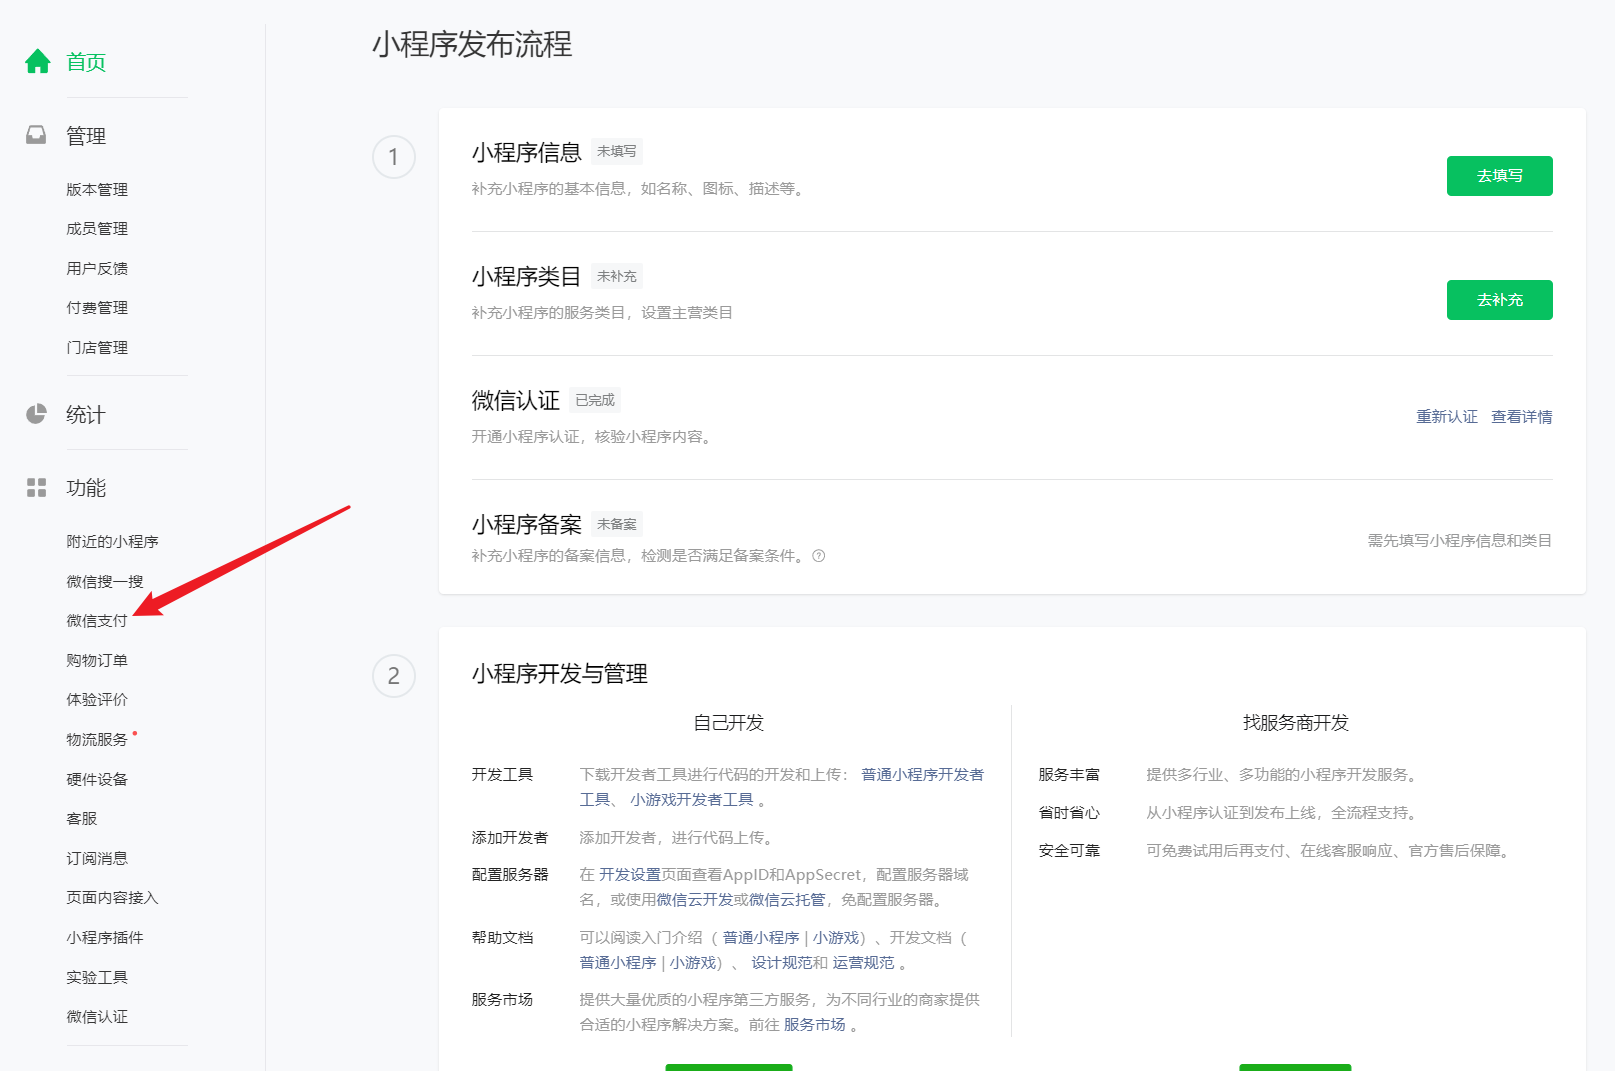Viewport: 1615px width, 1071px height.
Task: Click the 未补充 status tag
Action: pos(617,276)
